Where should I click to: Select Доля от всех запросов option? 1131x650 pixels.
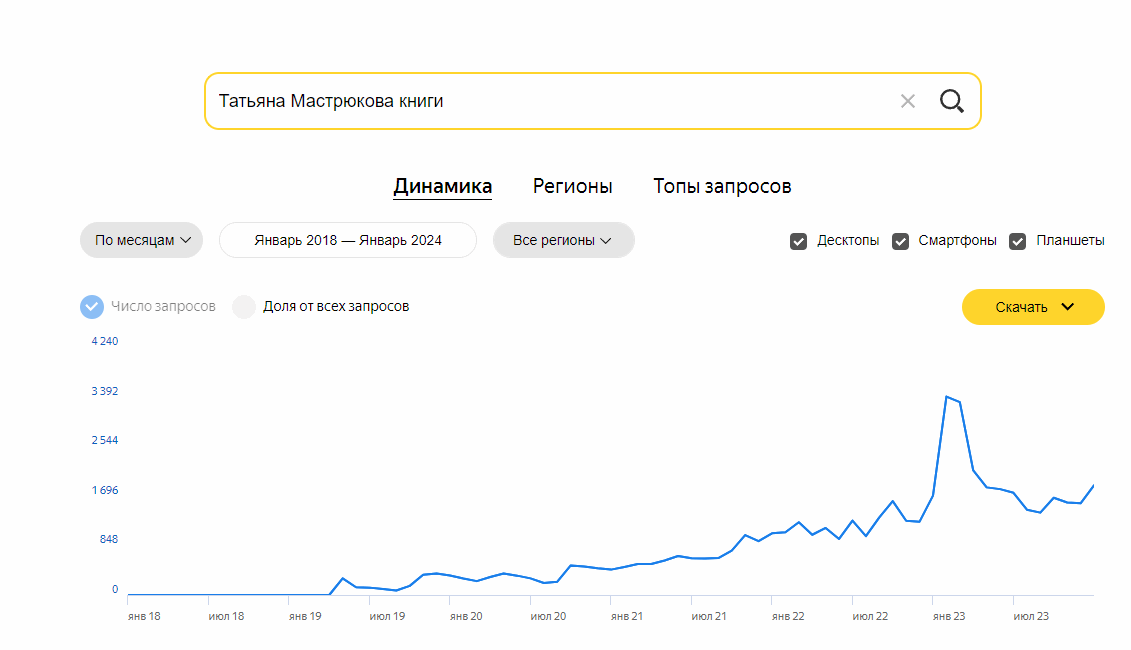[245, 306]
